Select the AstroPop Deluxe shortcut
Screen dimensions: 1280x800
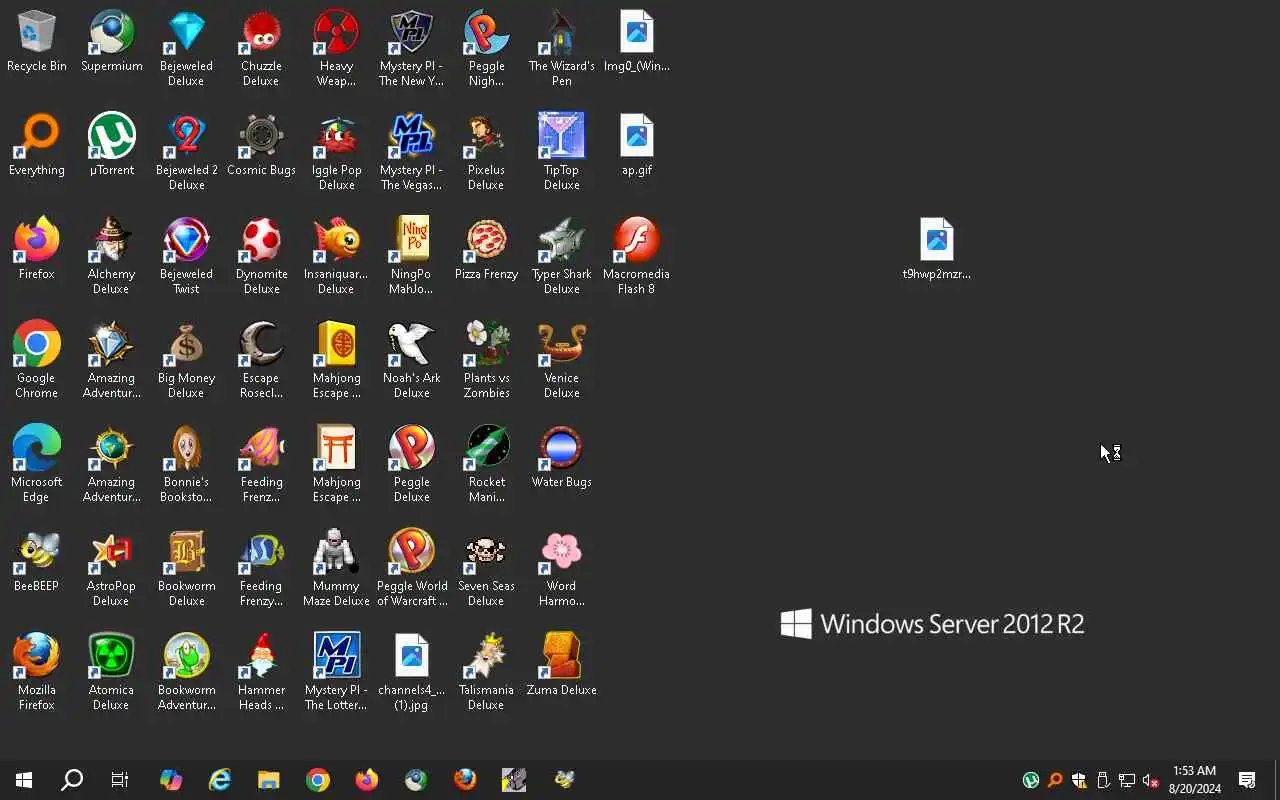tap(111, 569)
